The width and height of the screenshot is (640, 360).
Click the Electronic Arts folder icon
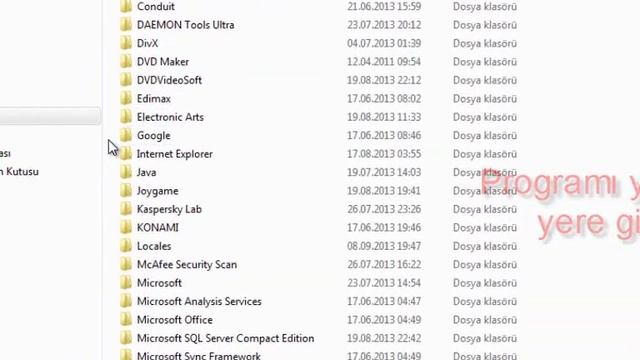coord(126,117)
